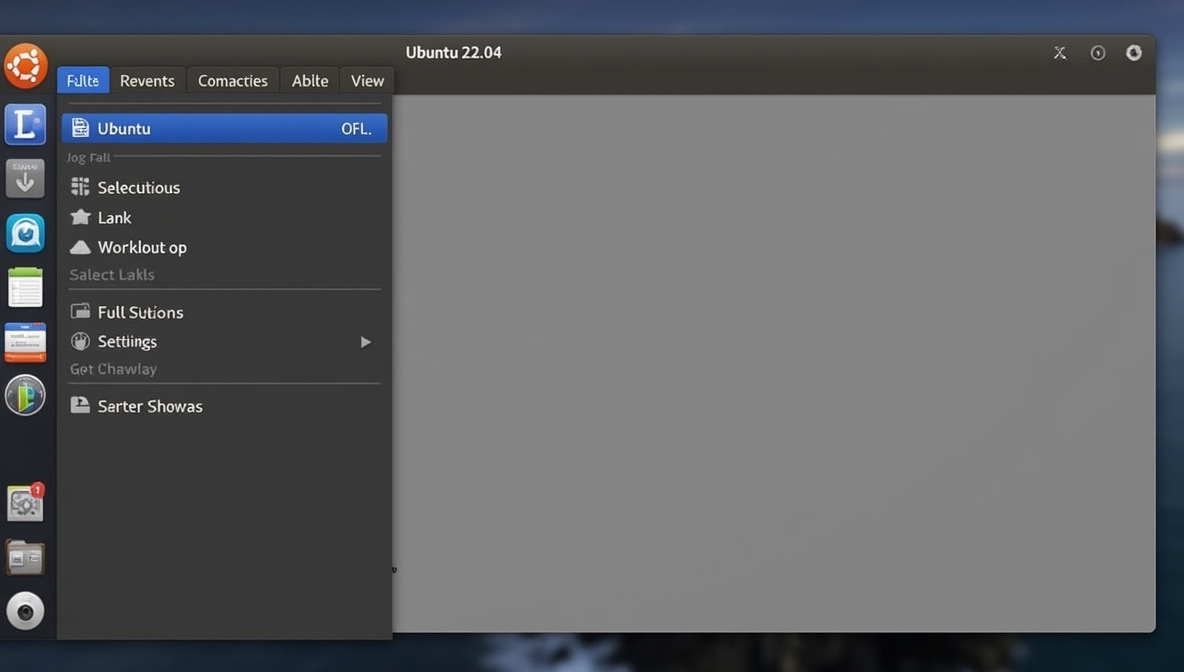Open the Comacties menu
The image size is (1184, 672).
pyautogui.click(x=233, y=80)
